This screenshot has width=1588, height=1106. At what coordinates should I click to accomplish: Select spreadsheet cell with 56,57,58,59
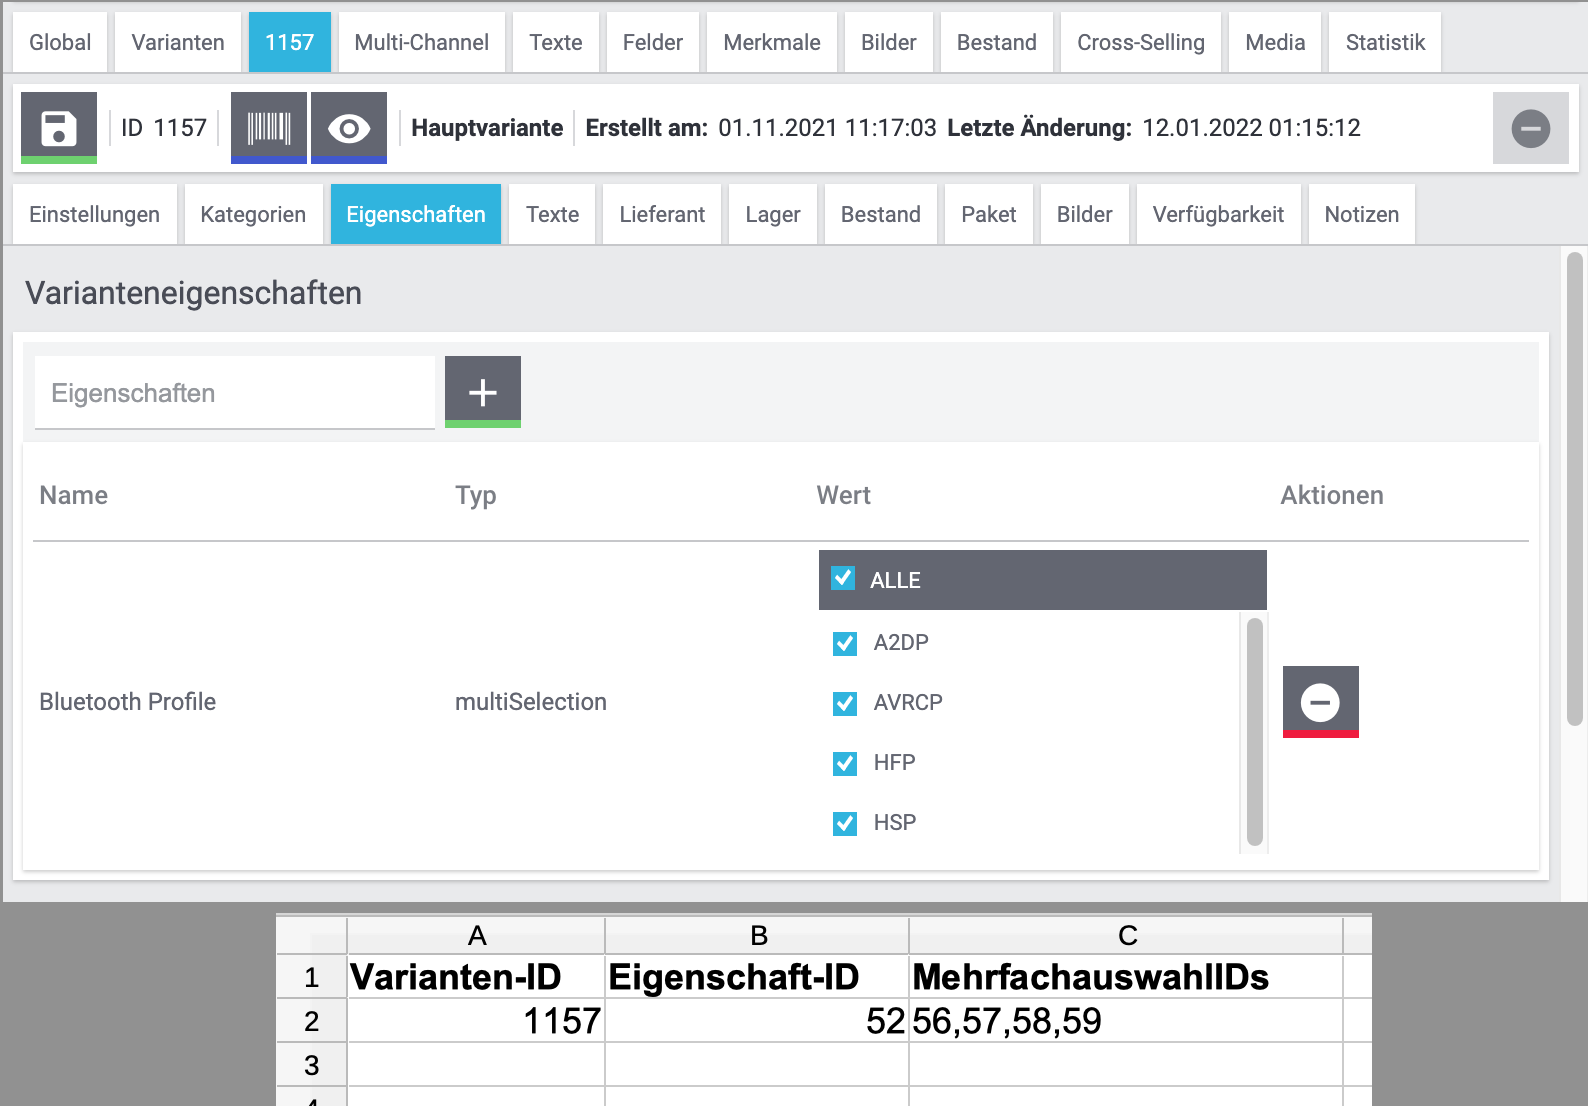coord(1124,1021)
